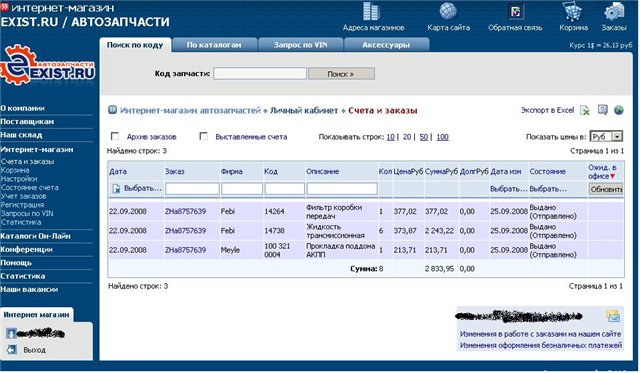
Task: Show 100 rows per page
Action: point(442,137)
